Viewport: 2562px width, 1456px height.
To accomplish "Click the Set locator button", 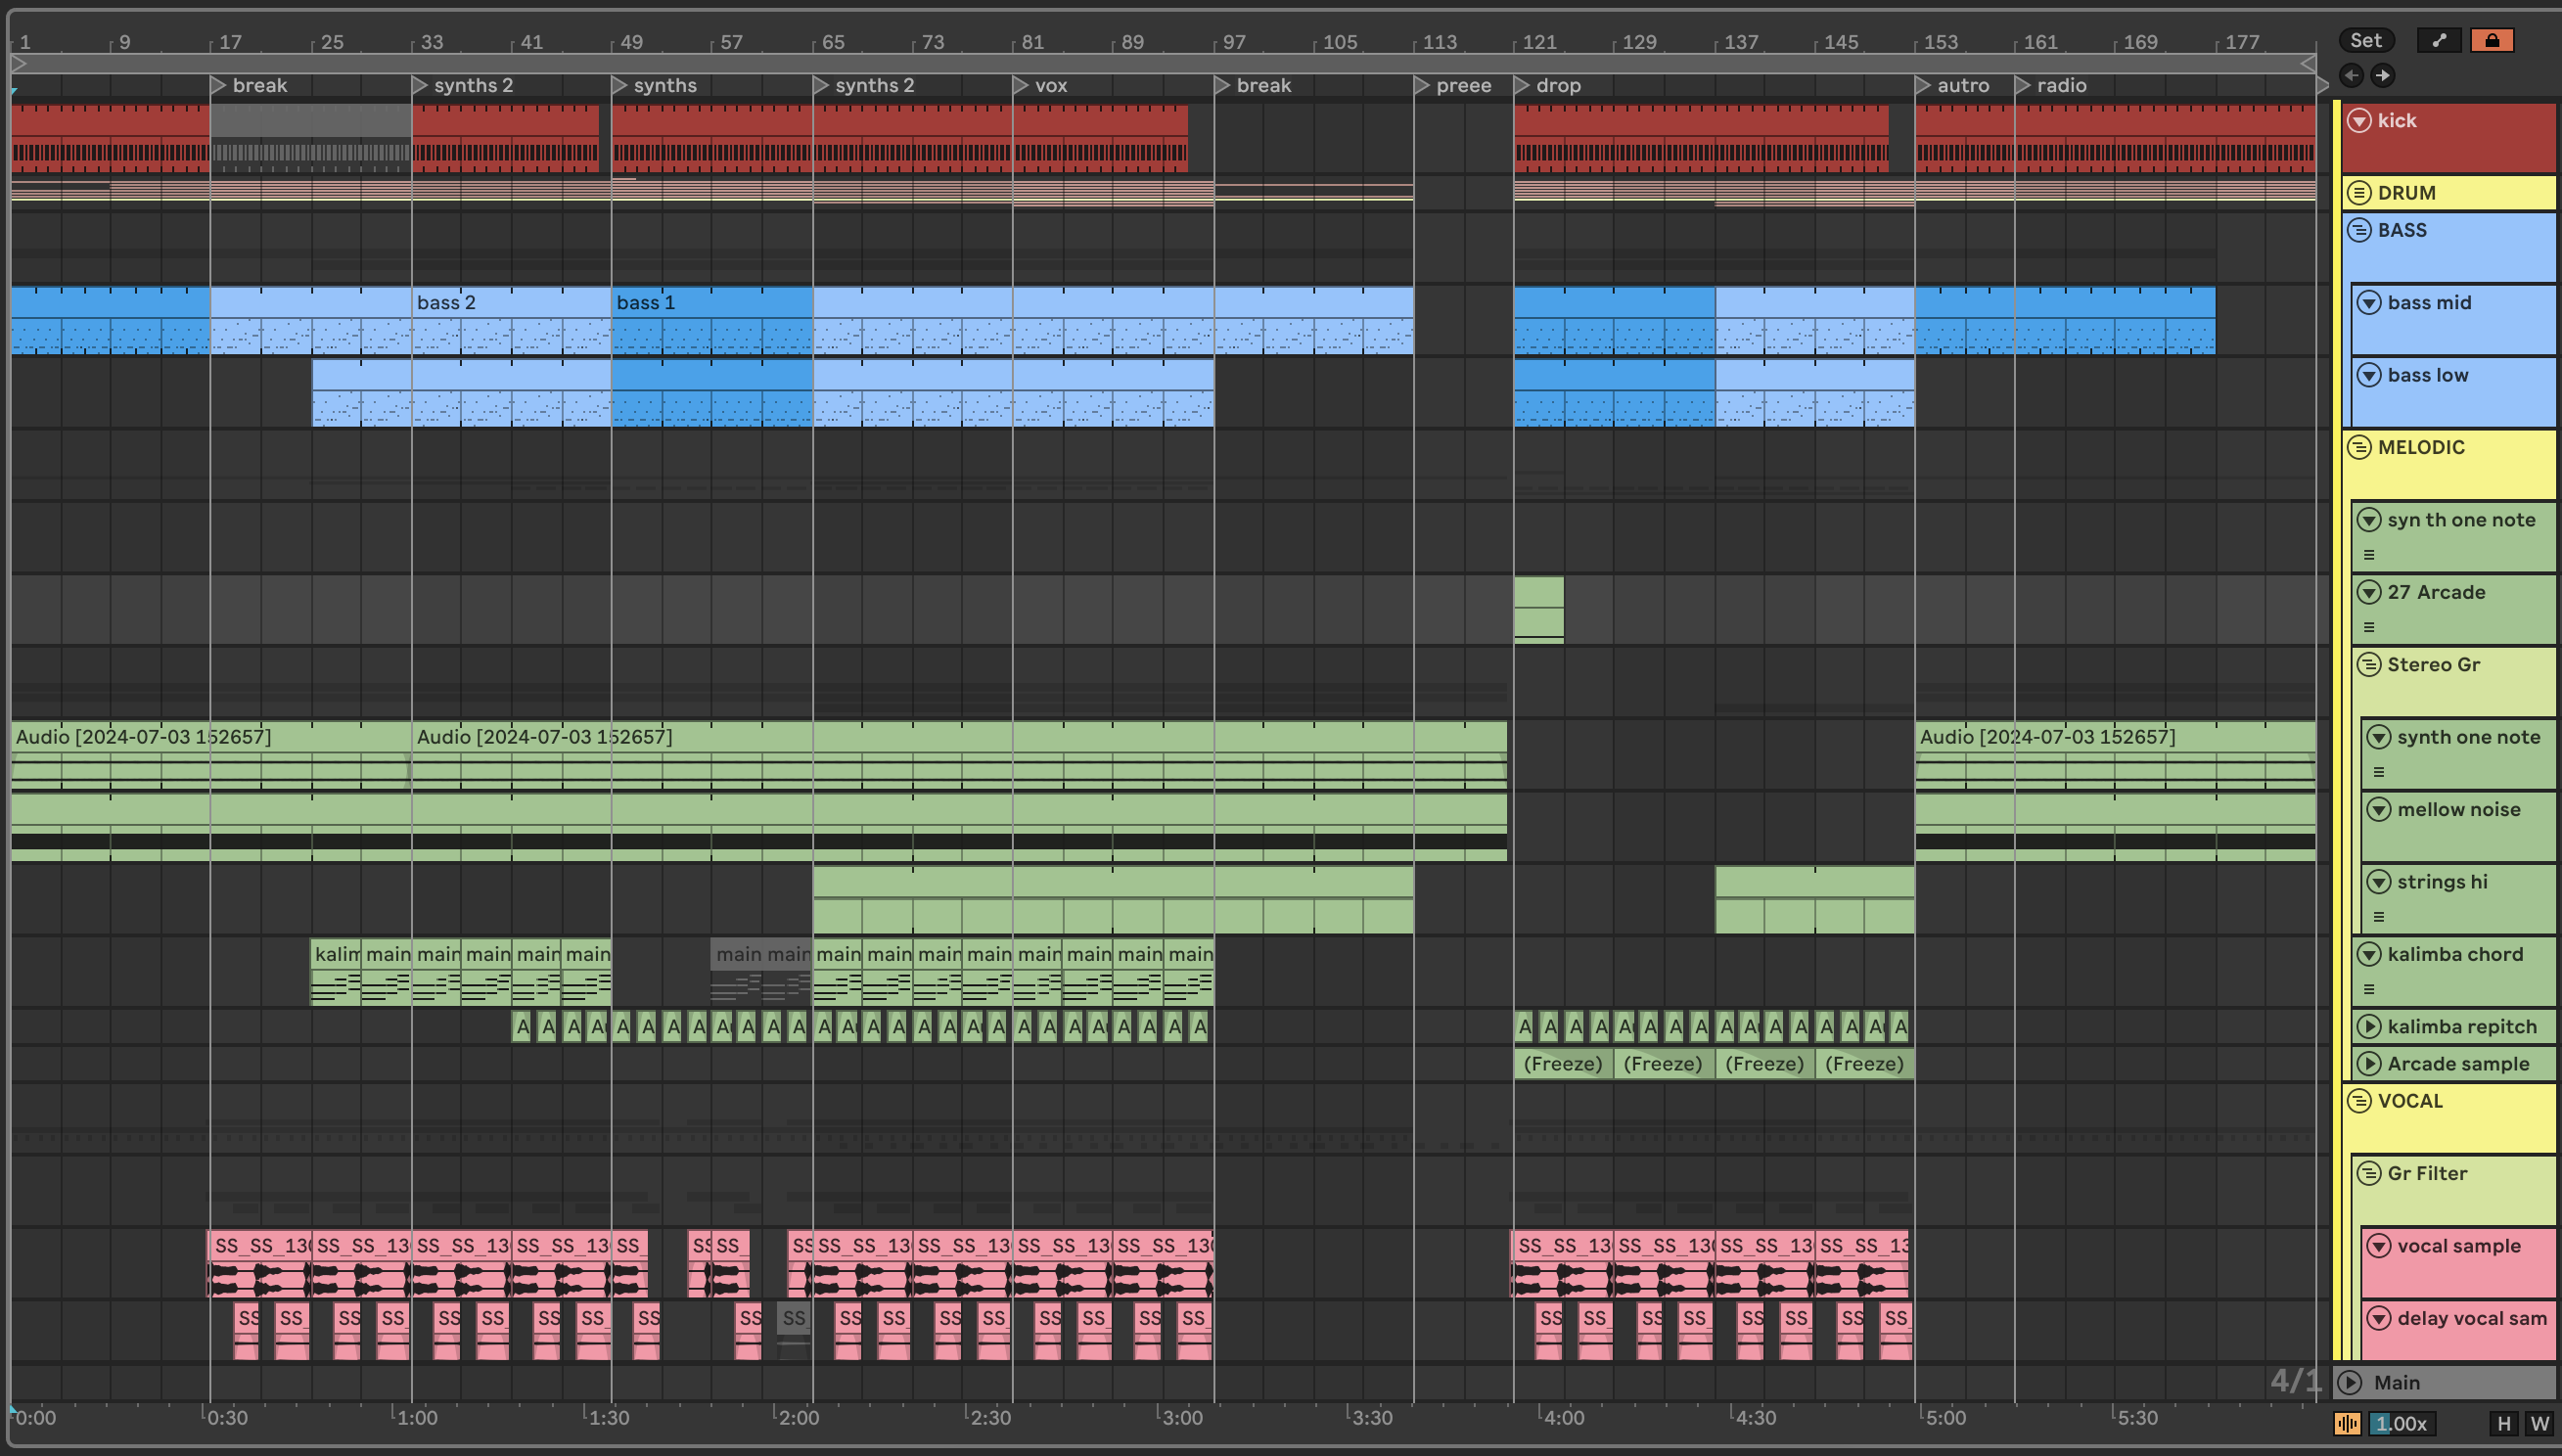I will point(2365,40).
